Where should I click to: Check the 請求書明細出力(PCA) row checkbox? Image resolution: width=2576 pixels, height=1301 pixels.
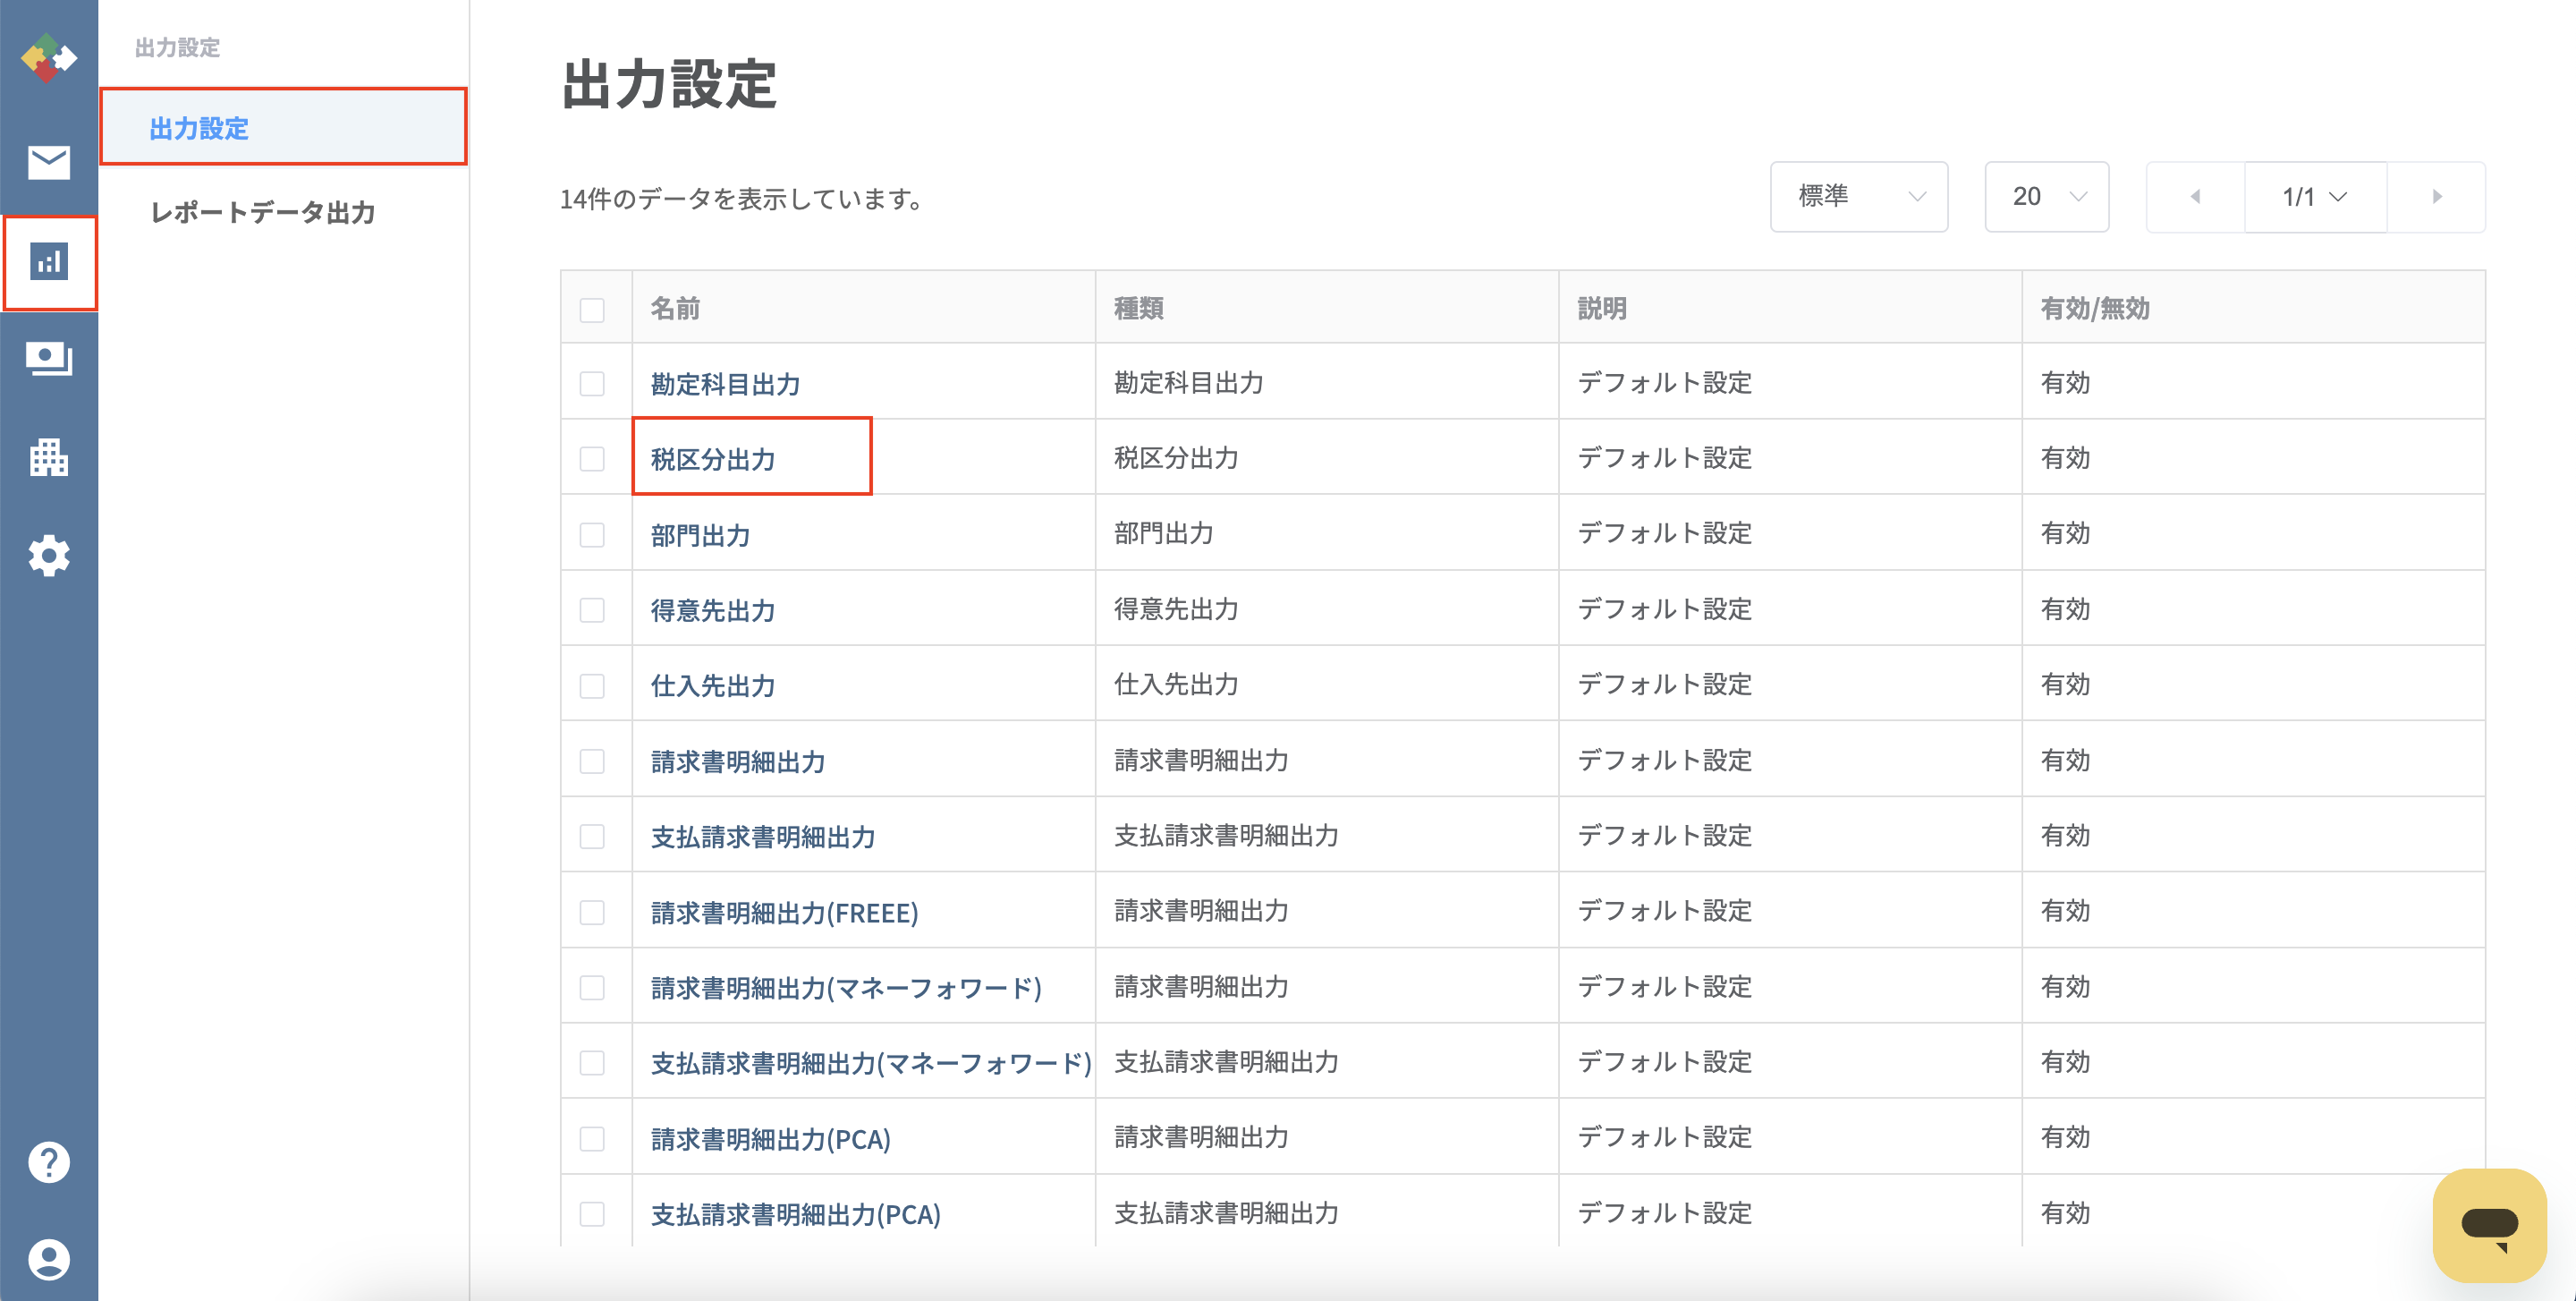[x=592, y=1139]
